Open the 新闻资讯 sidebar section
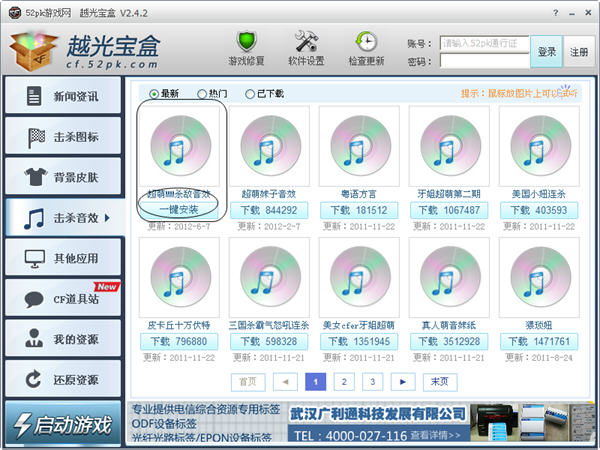This screenshot has height=450, width=600. point(64,96)
